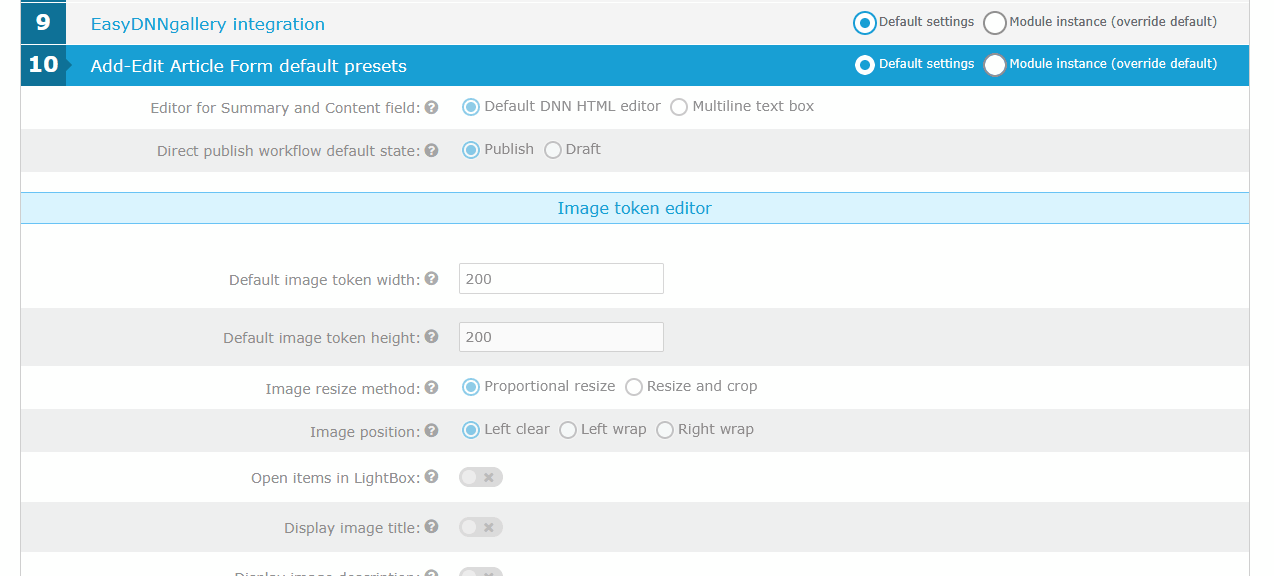1274x576 pixels.
Task: Click the Default image token width field
Action: point(561,279)
